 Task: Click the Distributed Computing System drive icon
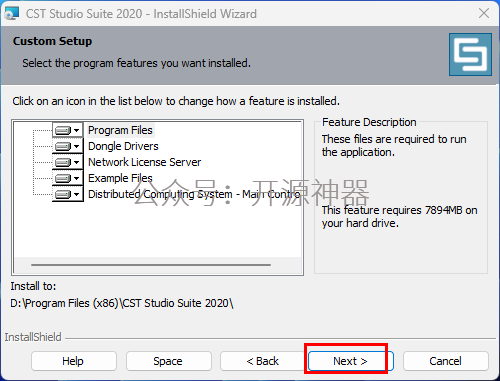[x=63, y=194]
